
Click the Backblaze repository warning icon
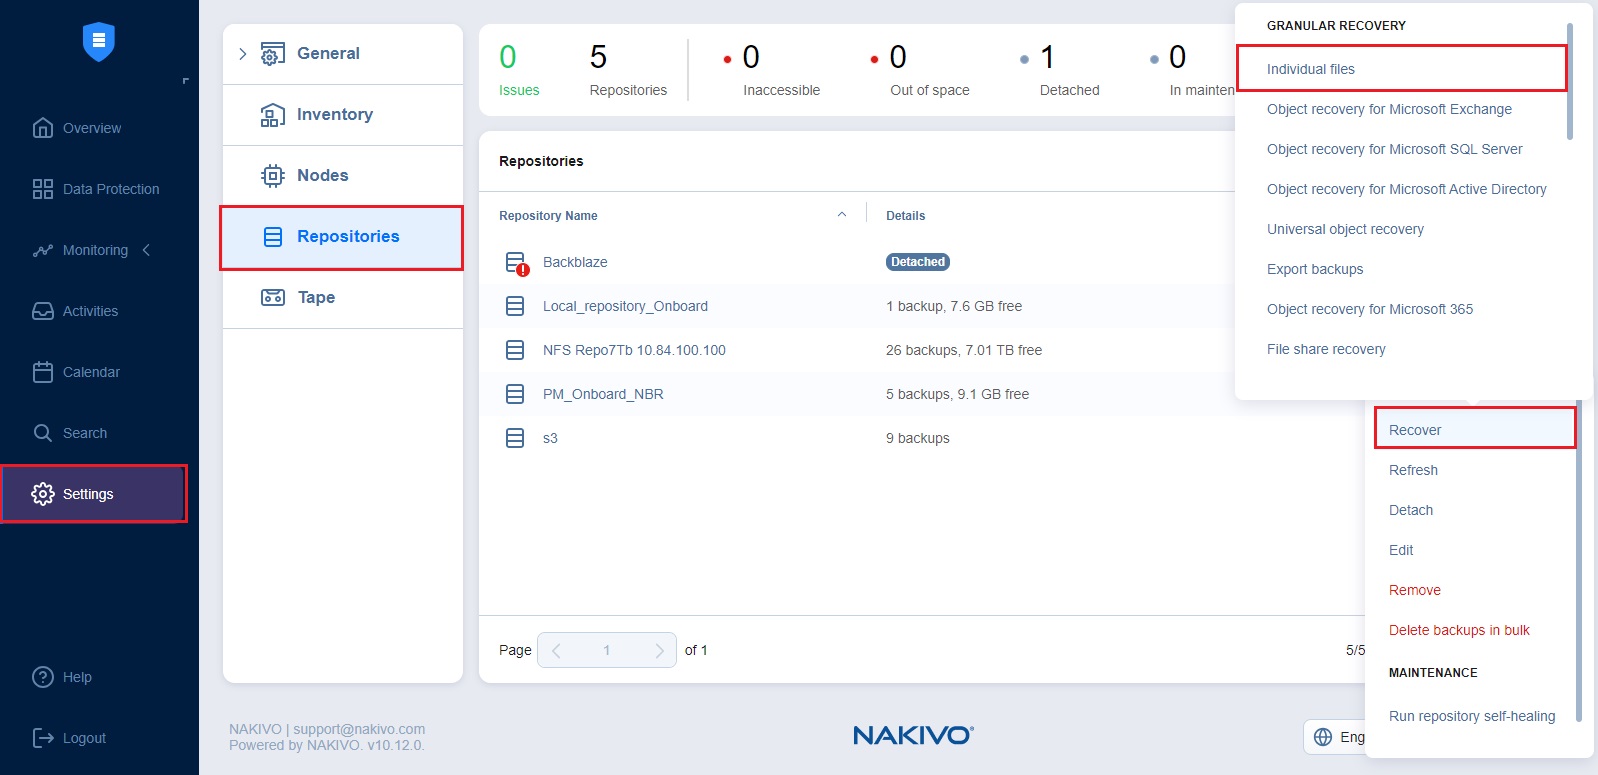[x=516, y=263]
